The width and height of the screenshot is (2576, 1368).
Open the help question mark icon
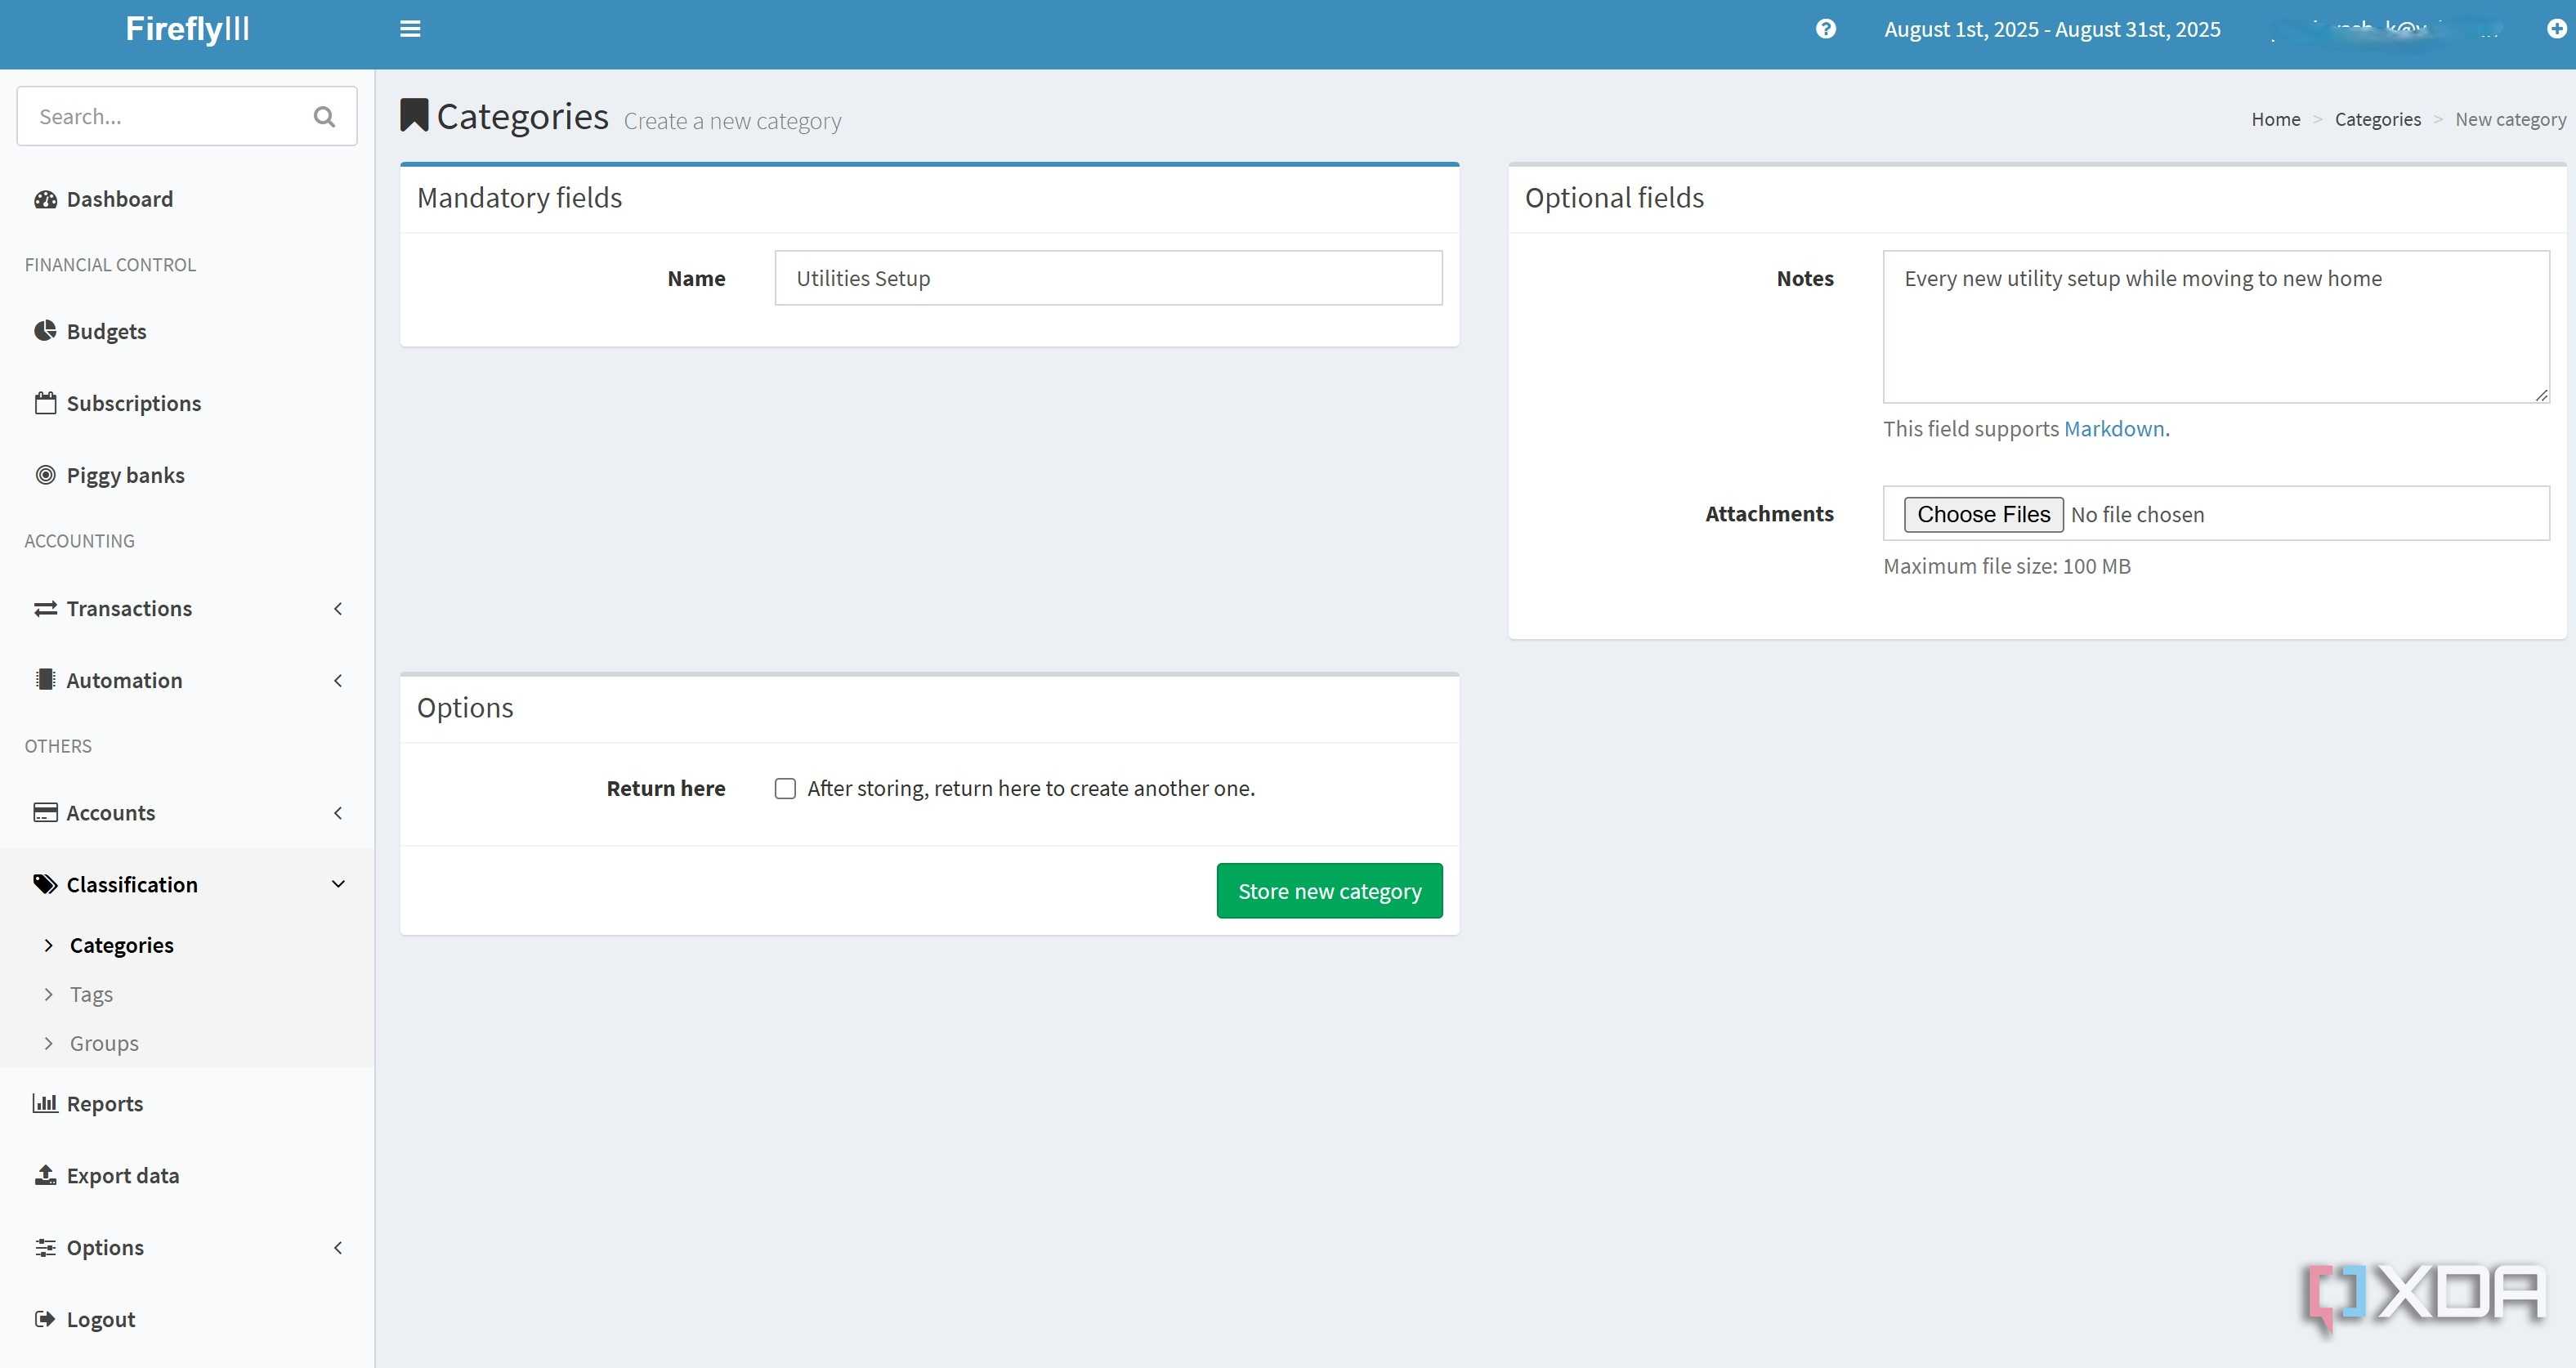pos(1826,29)
